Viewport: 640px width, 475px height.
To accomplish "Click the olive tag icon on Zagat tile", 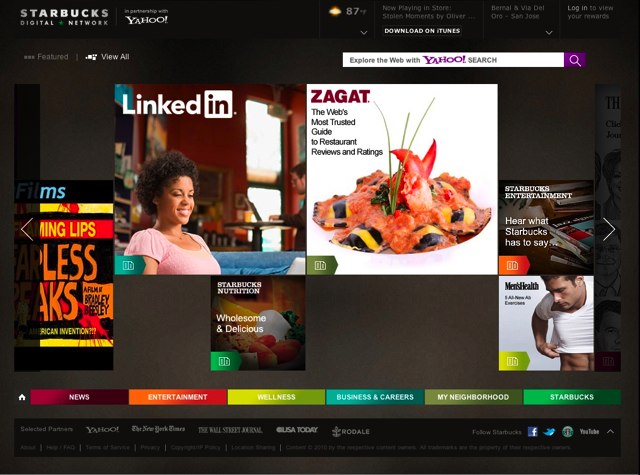I will click(321, 266).
